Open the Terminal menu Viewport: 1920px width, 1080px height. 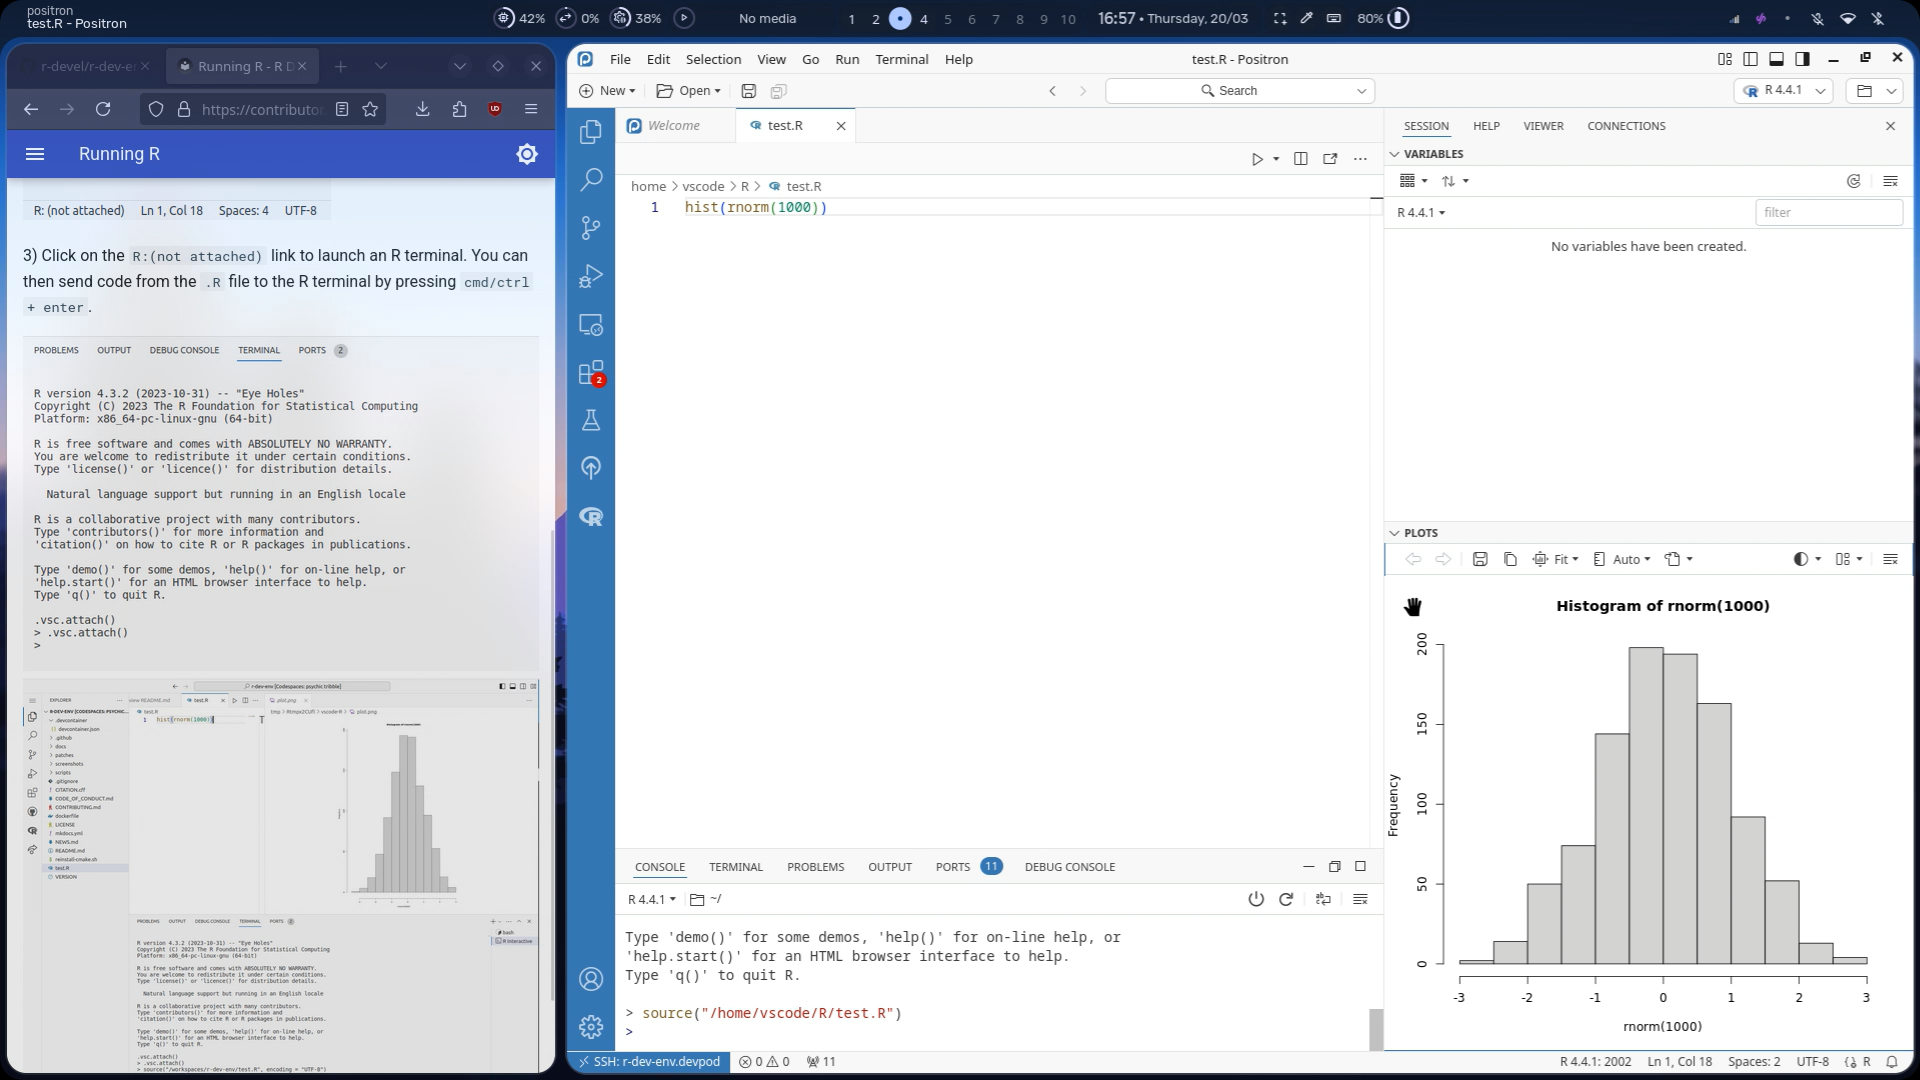(x=902, y=59)
